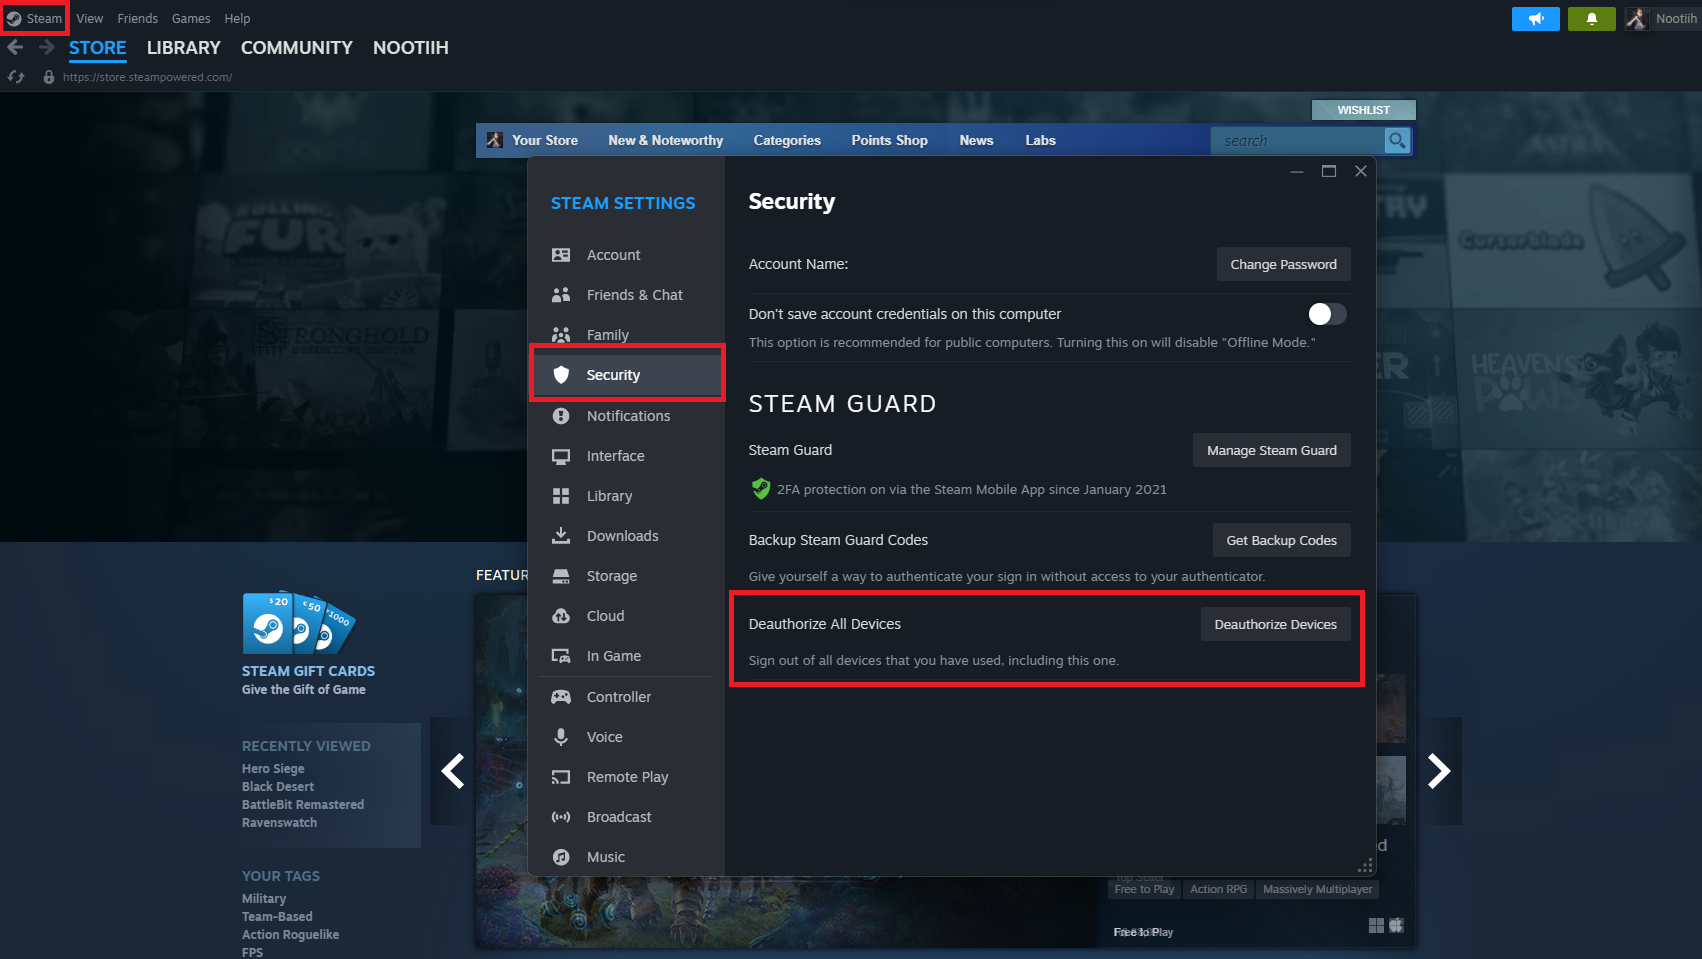The image size is (1702, 959).
Task: Click the store search magnifier icon
Action: click(x=1397, y=141)
